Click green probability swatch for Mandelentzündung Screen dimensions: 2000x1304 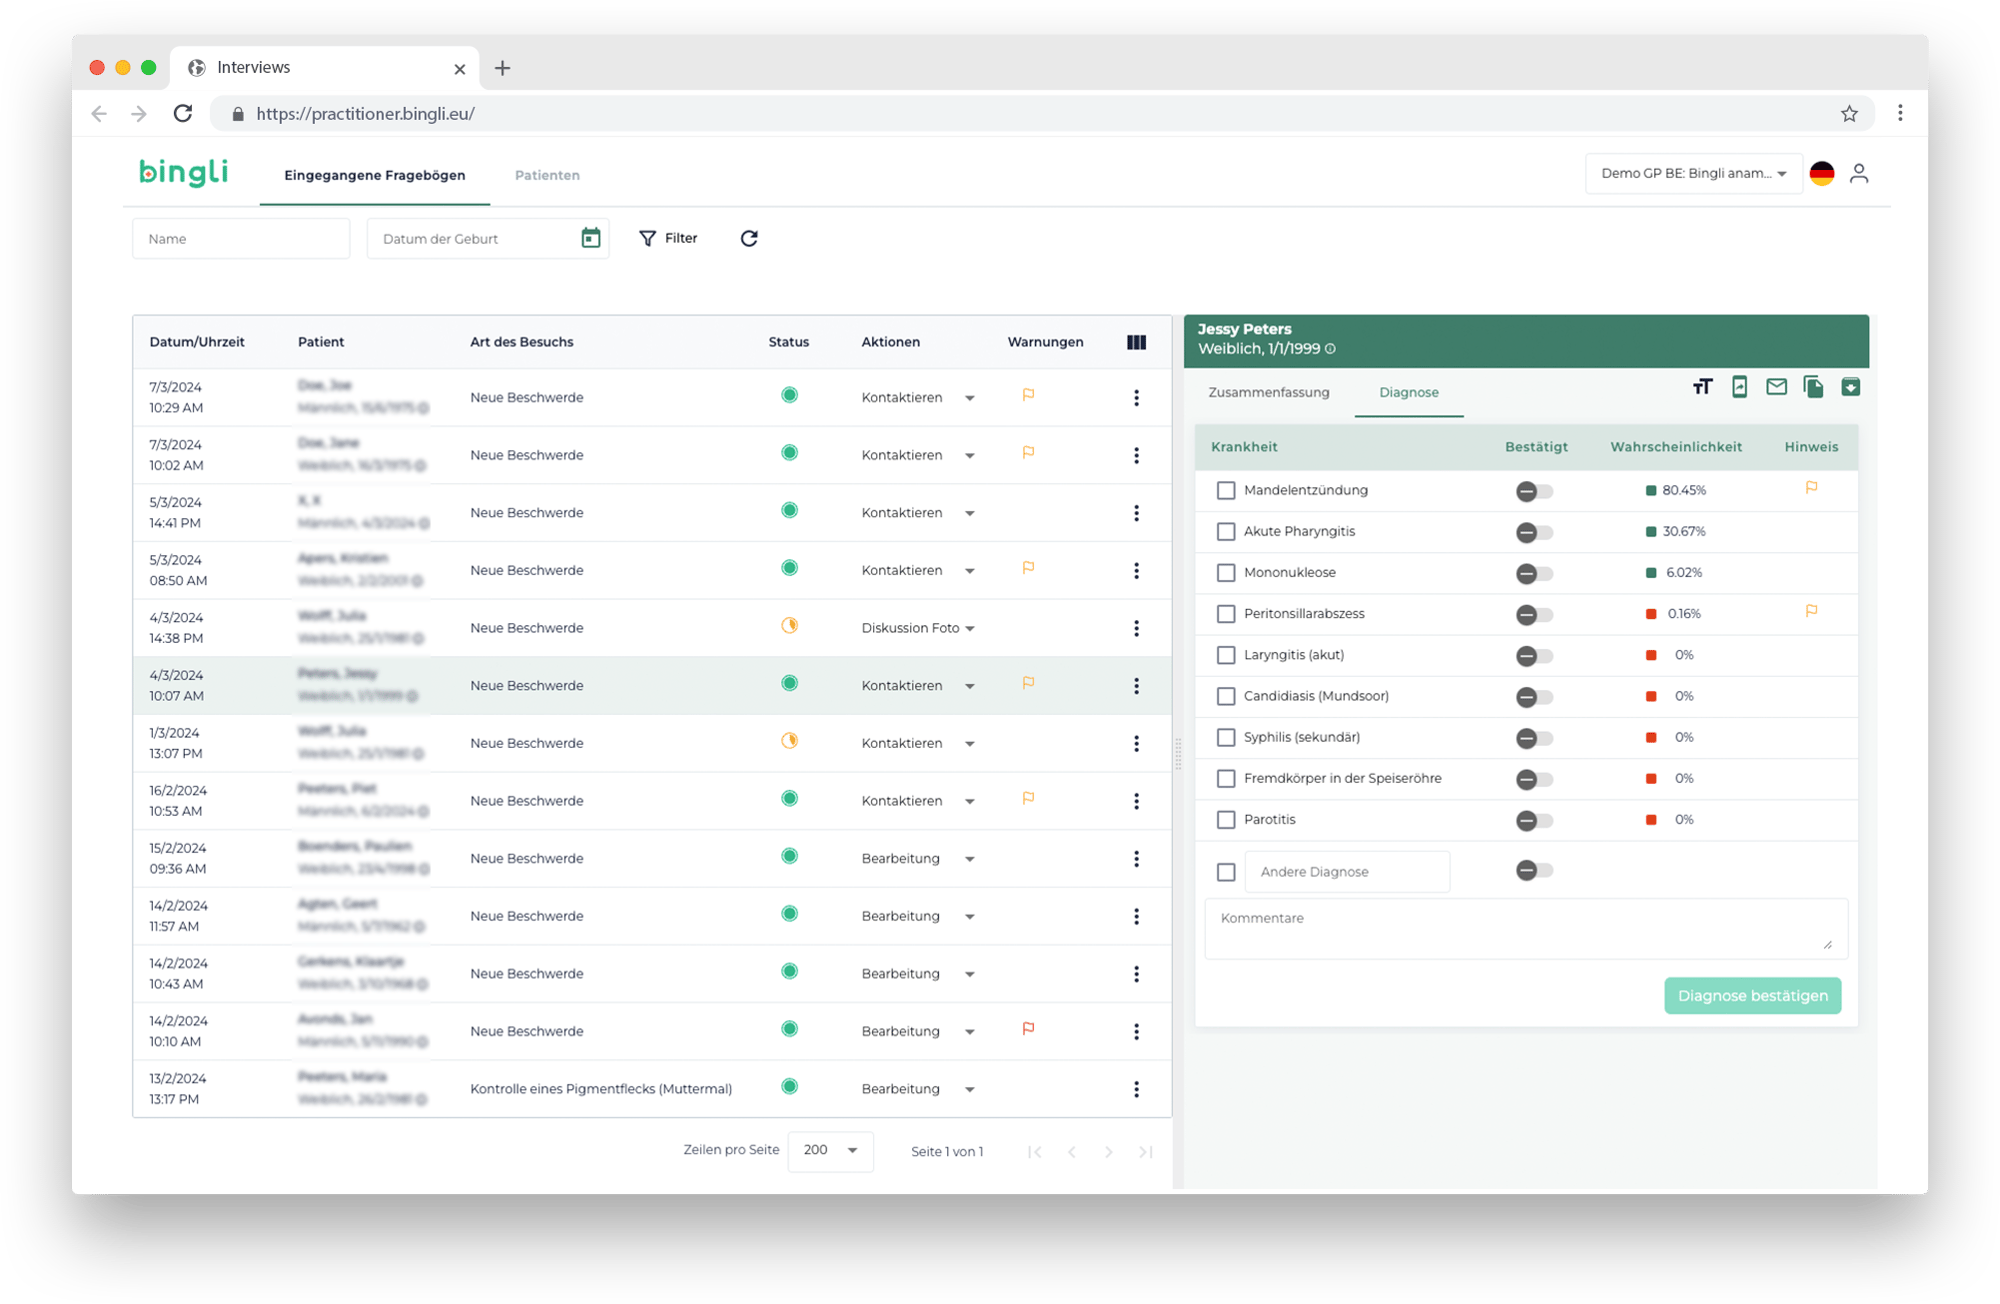pyautogui.click(x=1651, y=490)
